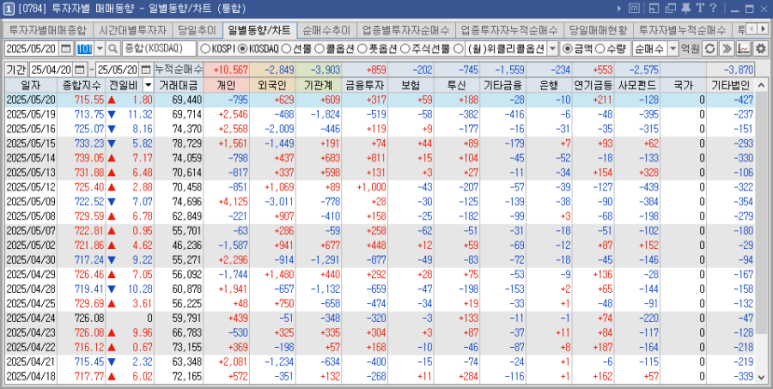Expand the (월)위클리콜옵션 dropdown
Viewport: 773px width, 389px height.
pyautogui.click(x=552, y=48)
